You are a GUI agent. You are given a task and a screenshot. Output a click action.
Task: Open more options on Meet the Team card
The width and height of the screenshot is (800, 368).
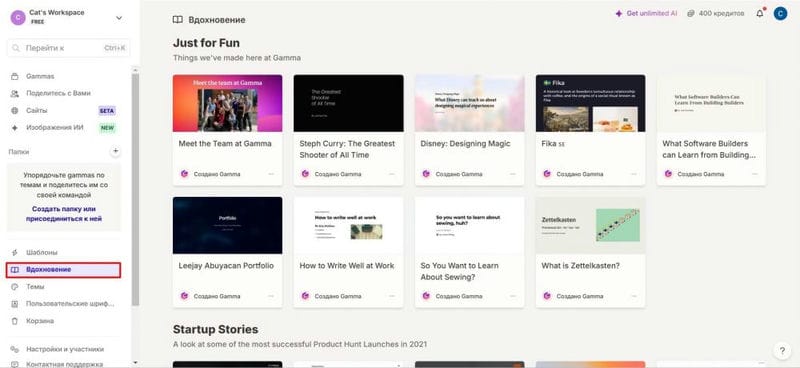coord(271,174)
